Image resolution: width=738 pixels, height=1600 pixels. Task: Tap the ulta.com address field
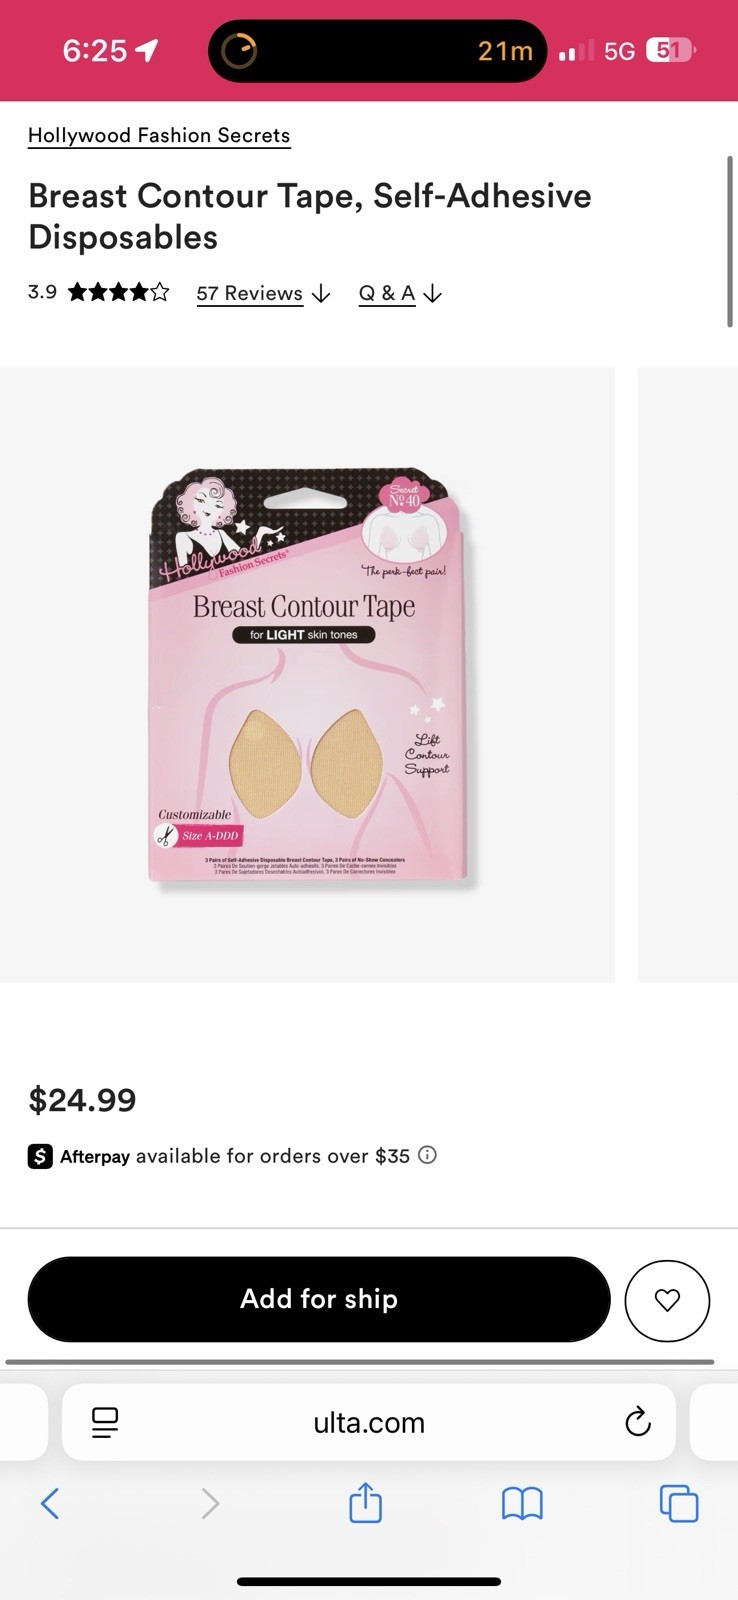tap(369, 1422)
